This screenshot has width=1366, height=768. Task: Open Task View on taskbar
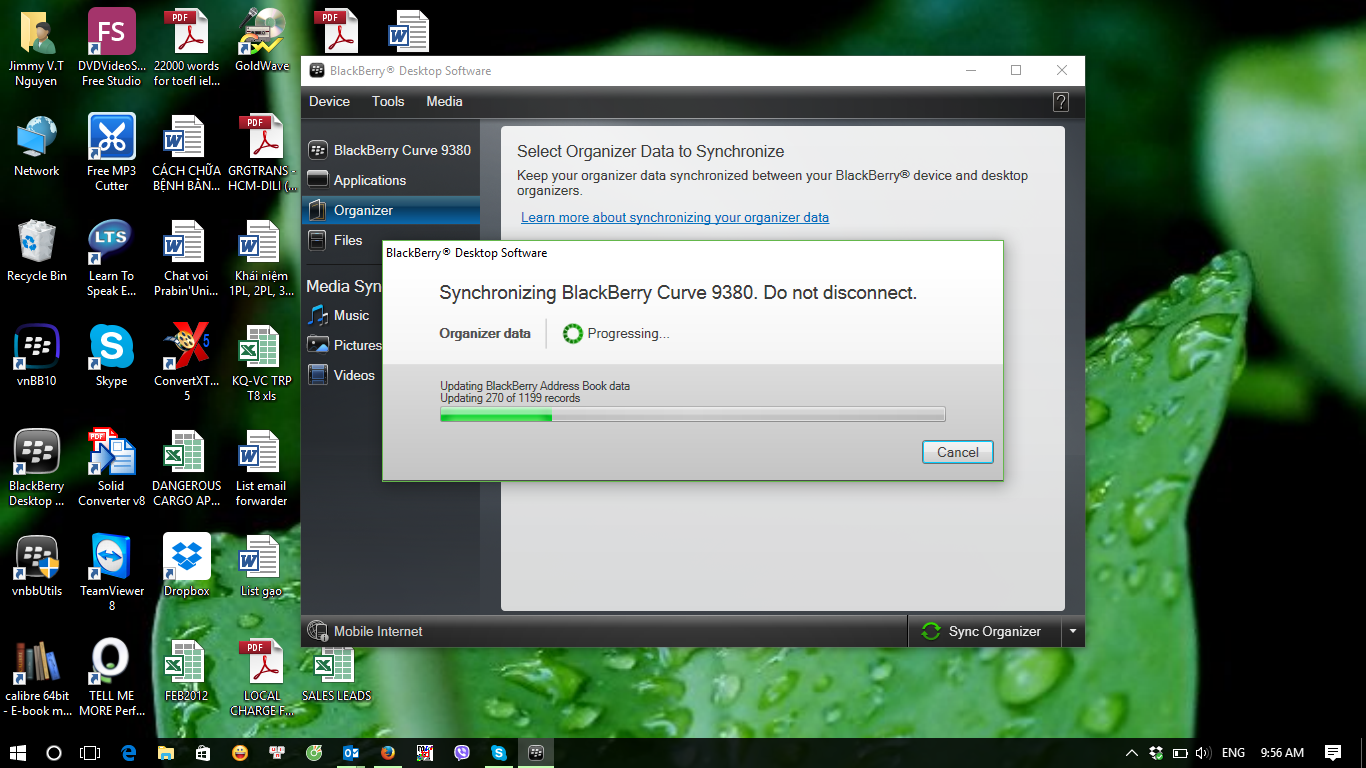[x=90, y=752]
